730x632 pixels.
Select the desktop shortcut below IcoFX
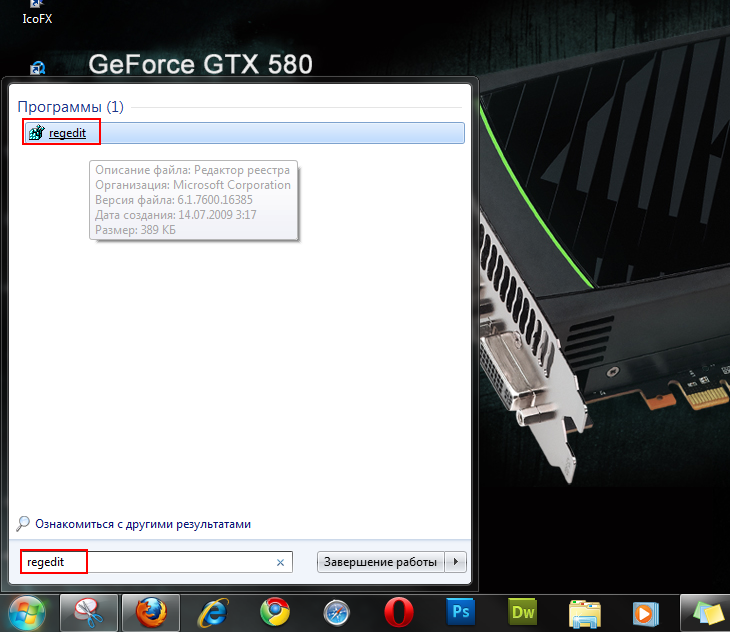(x=38, y=68)
